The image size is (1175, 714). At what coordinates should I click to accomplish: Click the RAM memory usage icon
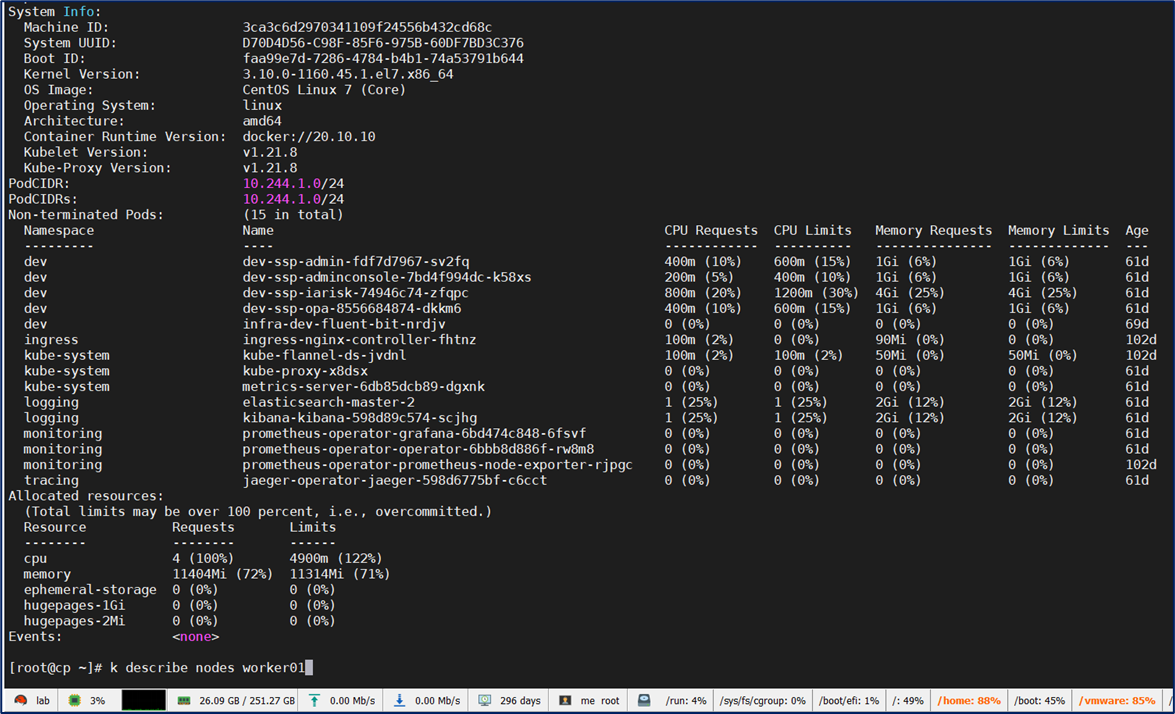pyautogui.click(x=184, y=701)
